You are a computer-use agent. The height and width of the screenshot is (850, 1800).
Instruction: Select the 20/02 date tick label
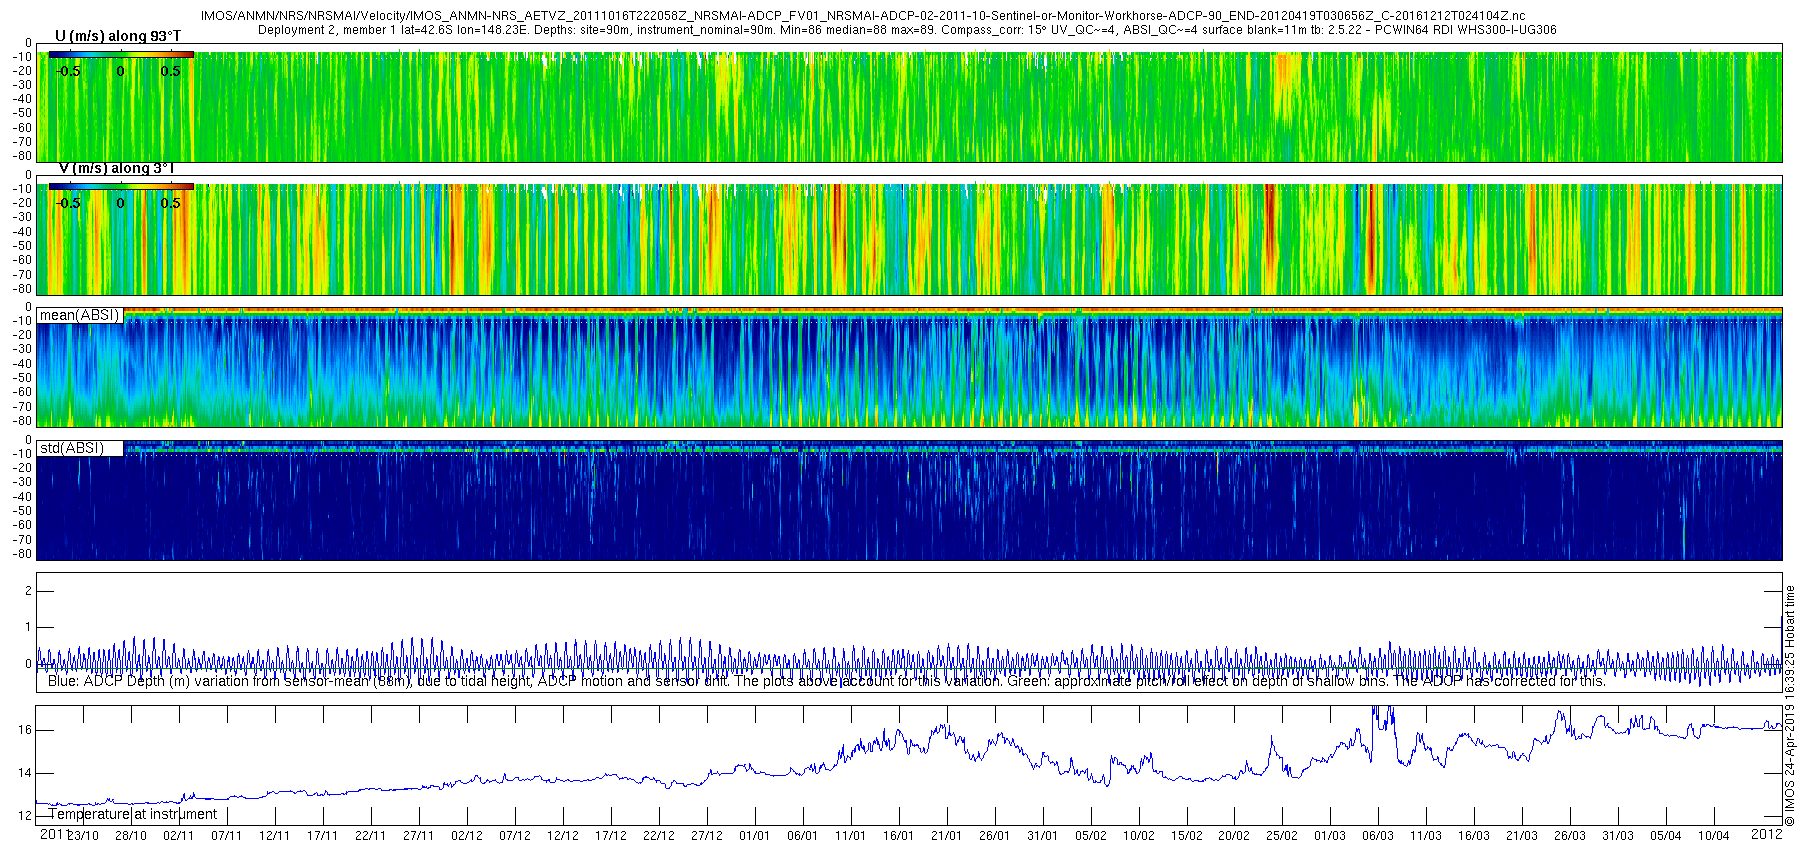point(1234,836)
